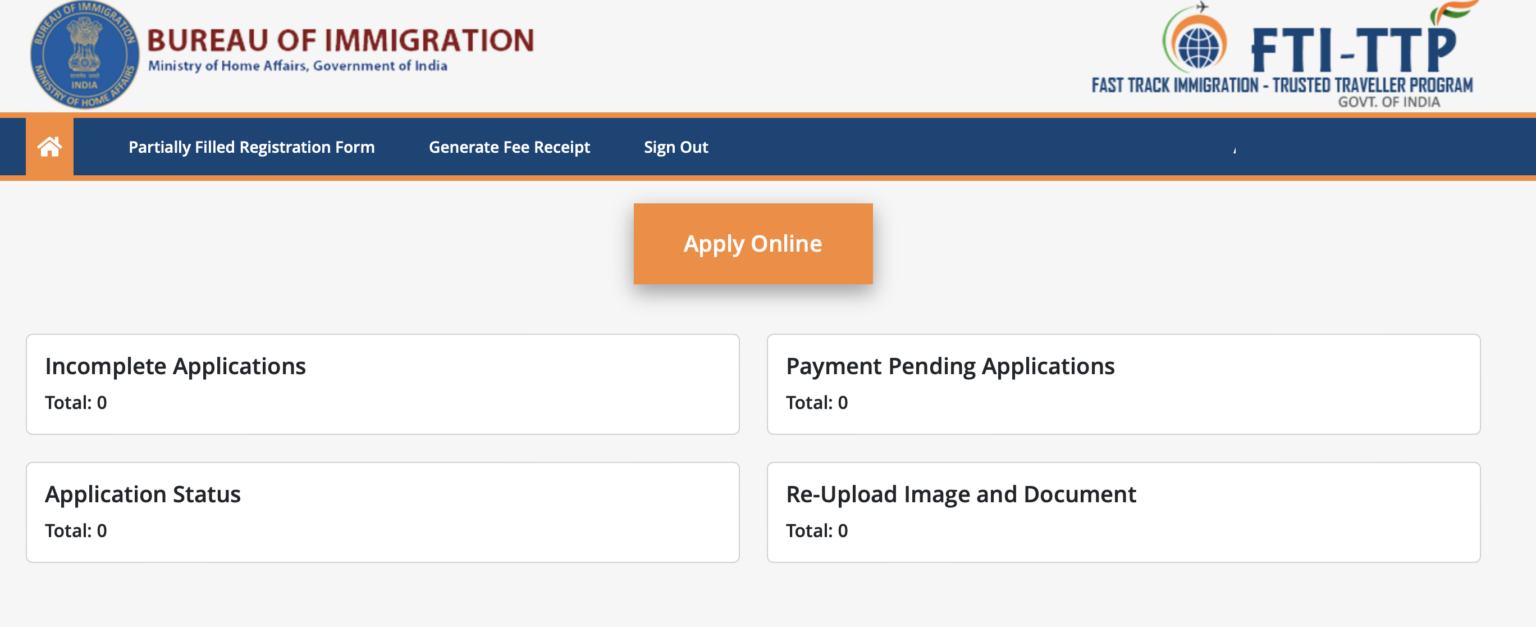The height and width of the screenshot is (627, 1536).
Task: Open the Incomplete Applications card
Action: 383,384
